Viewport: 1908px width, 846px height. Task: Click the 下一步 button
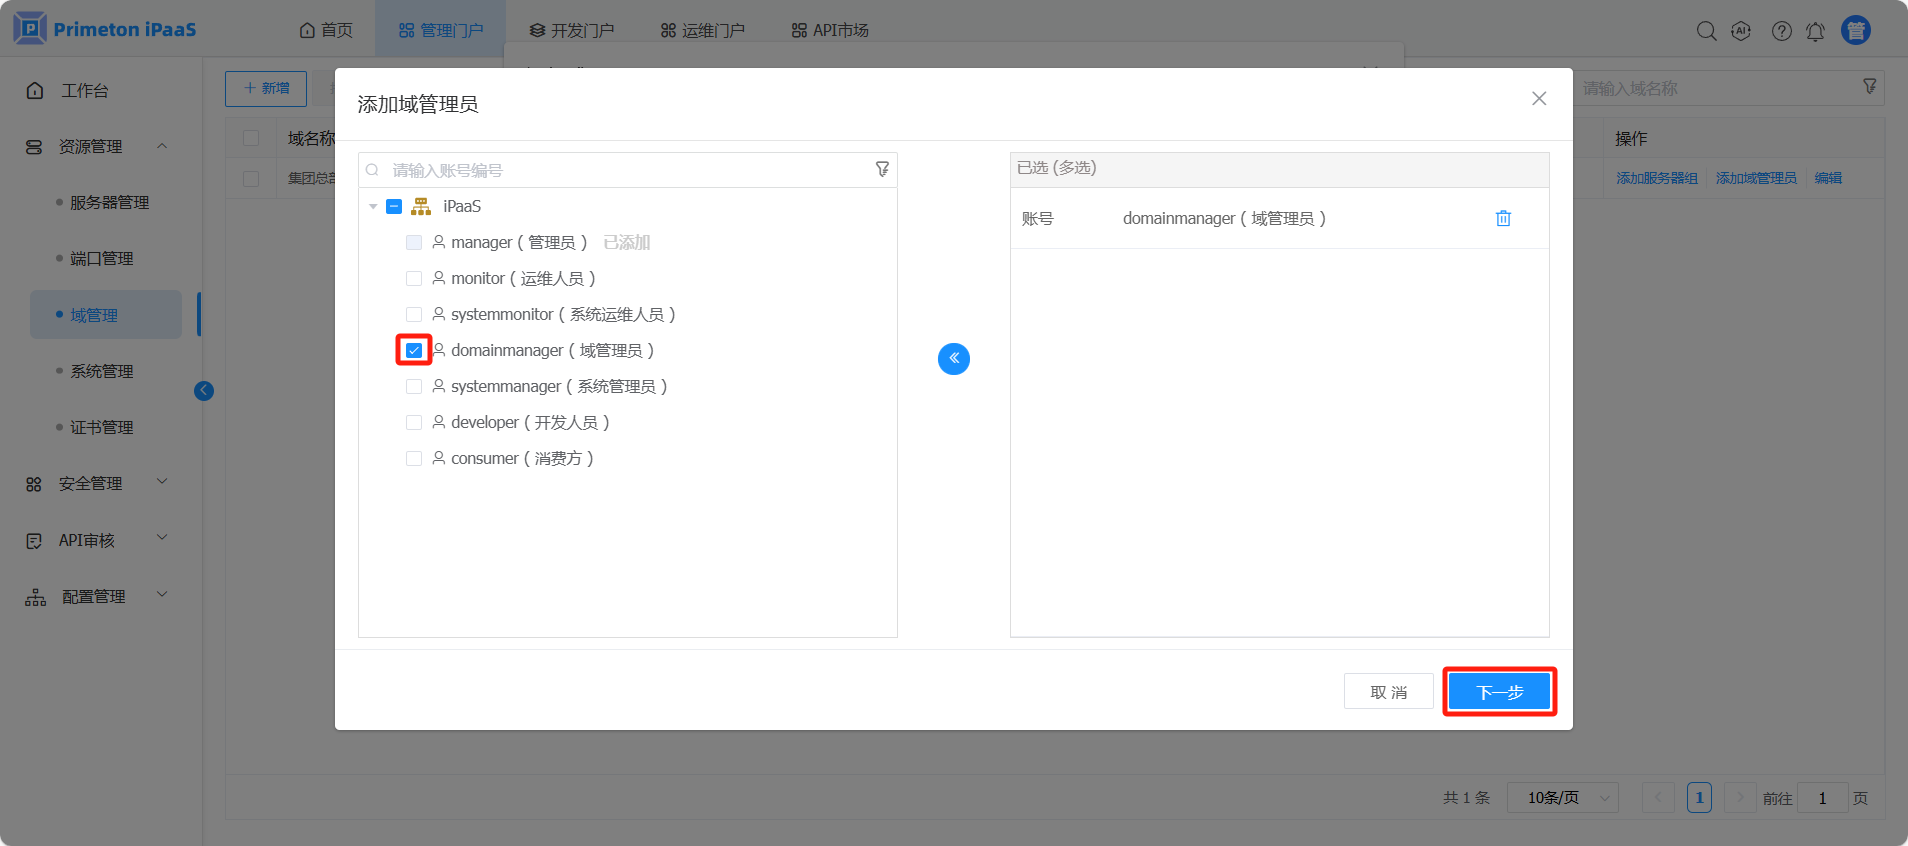coord(1499,692)
